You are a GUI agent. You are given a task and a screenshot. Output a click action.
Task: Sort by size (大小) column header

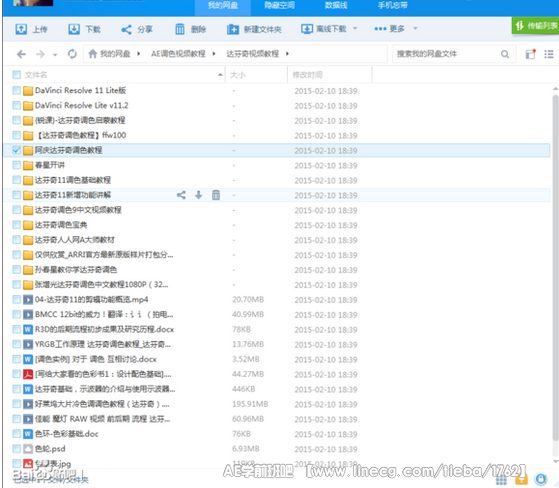tap(238, 75)
